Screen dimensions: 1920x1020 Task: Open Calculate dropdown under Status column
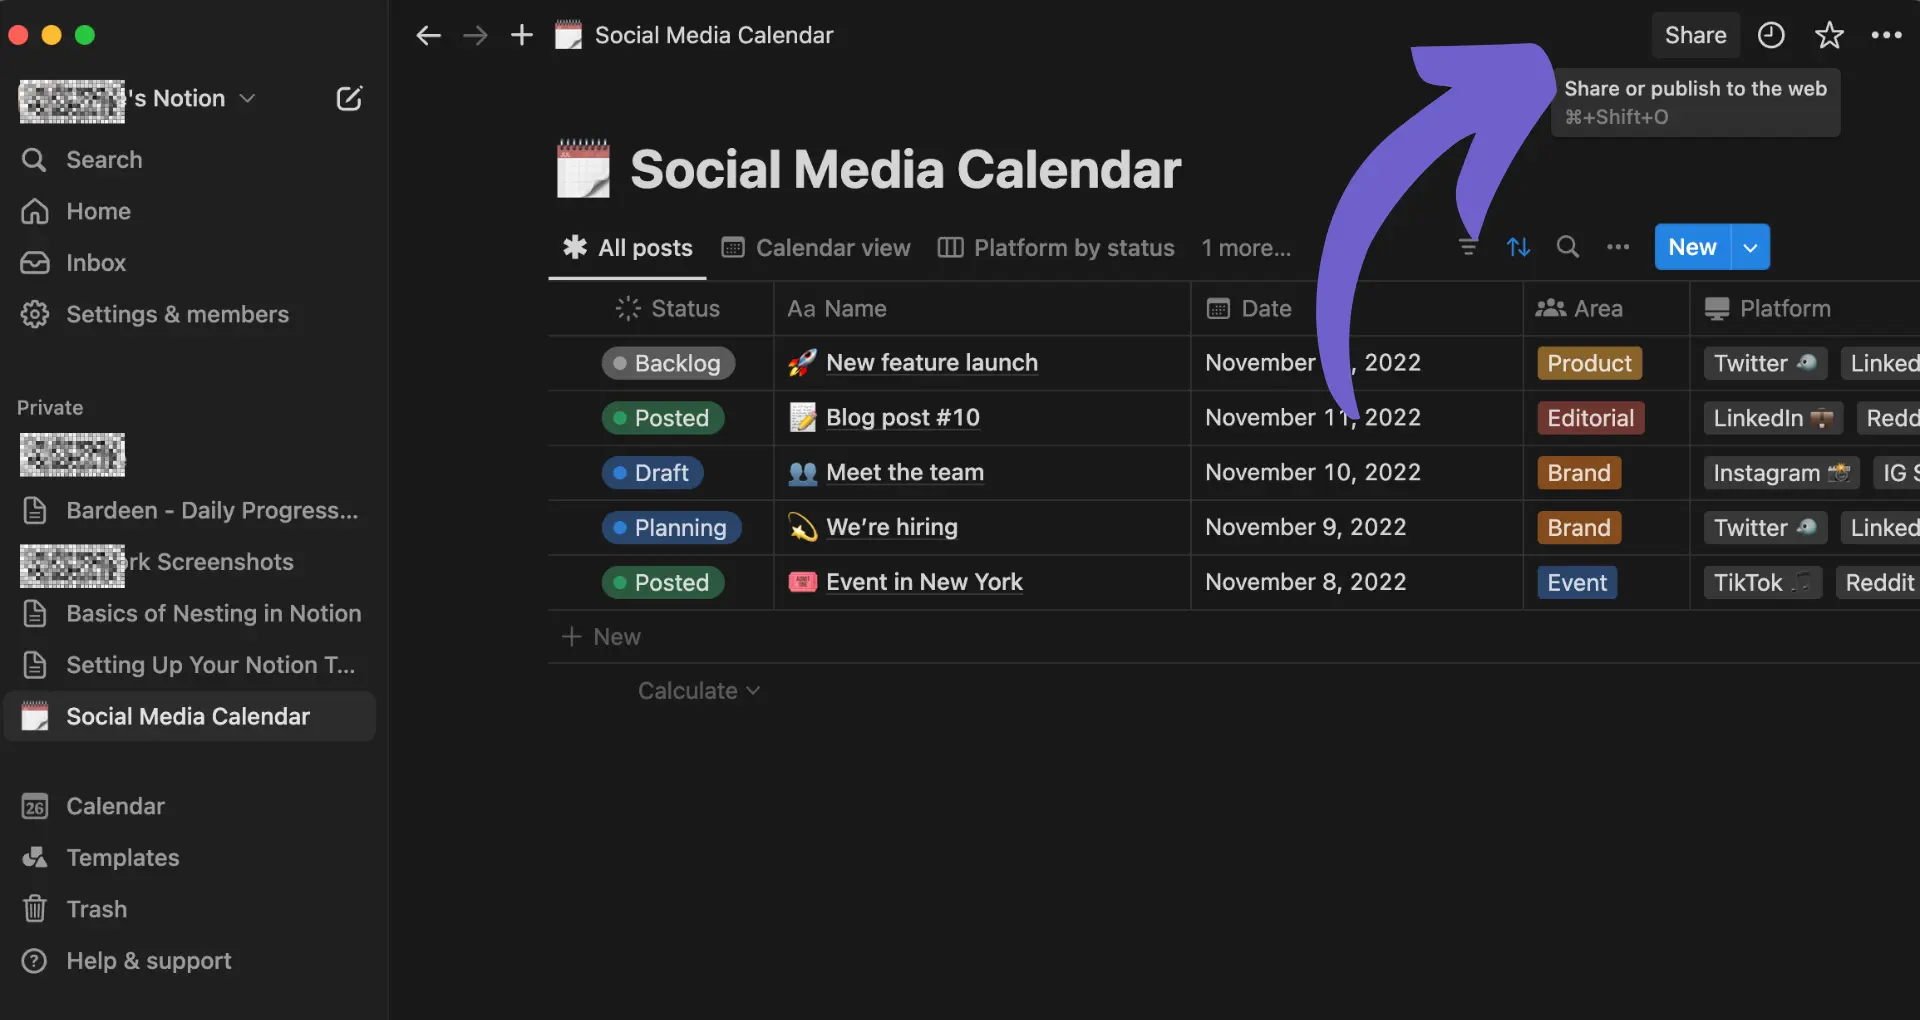click(699, 691)
